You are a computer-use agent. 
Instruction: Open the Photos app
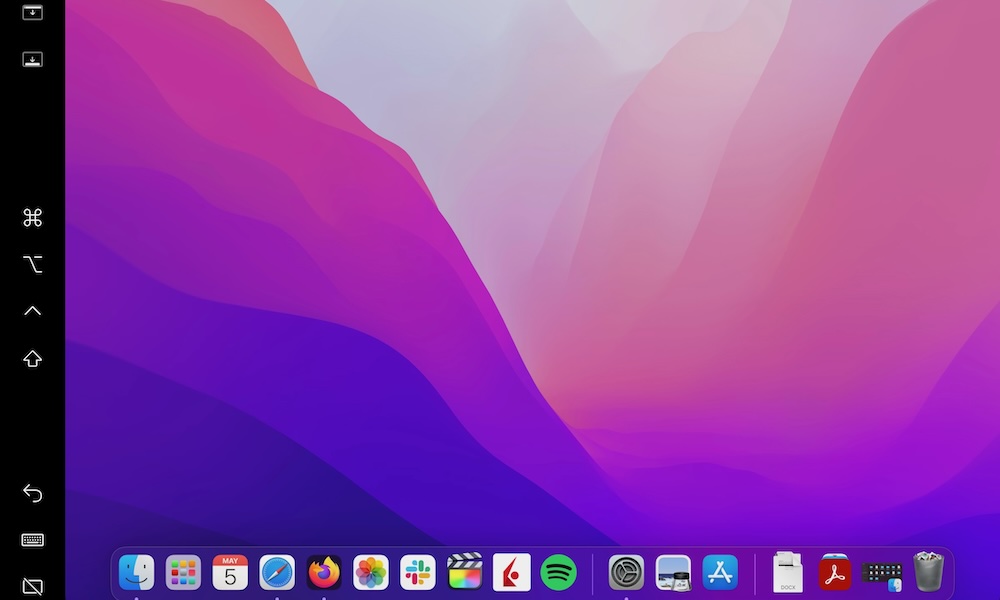(x=371, y=573)
